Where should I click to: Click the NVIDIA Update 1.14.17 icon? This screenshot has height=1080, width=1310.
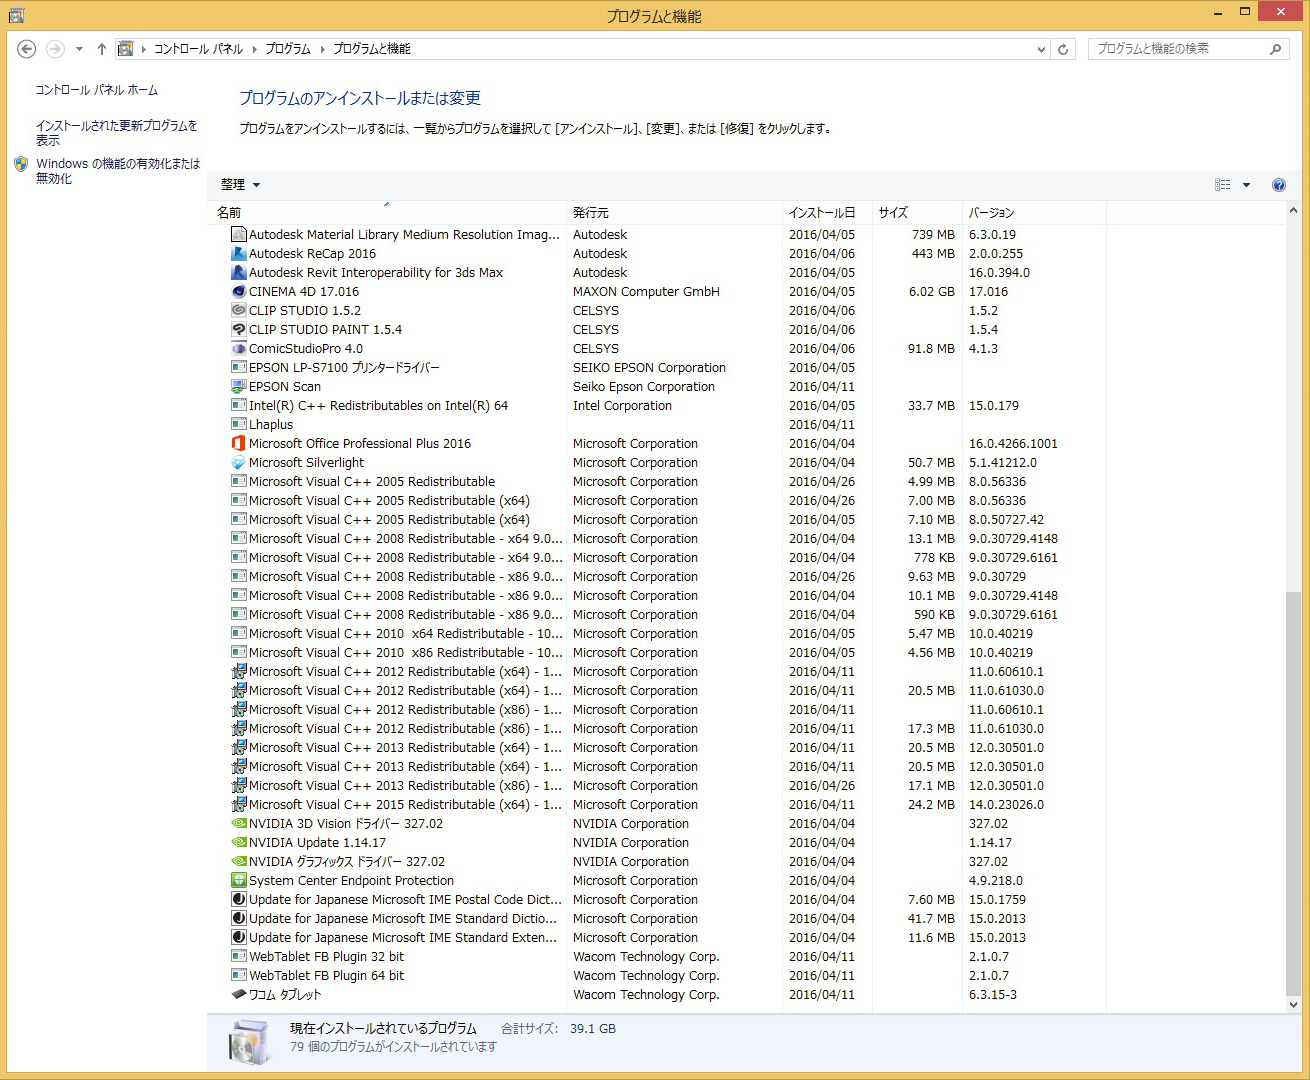(x=238, y=843)
